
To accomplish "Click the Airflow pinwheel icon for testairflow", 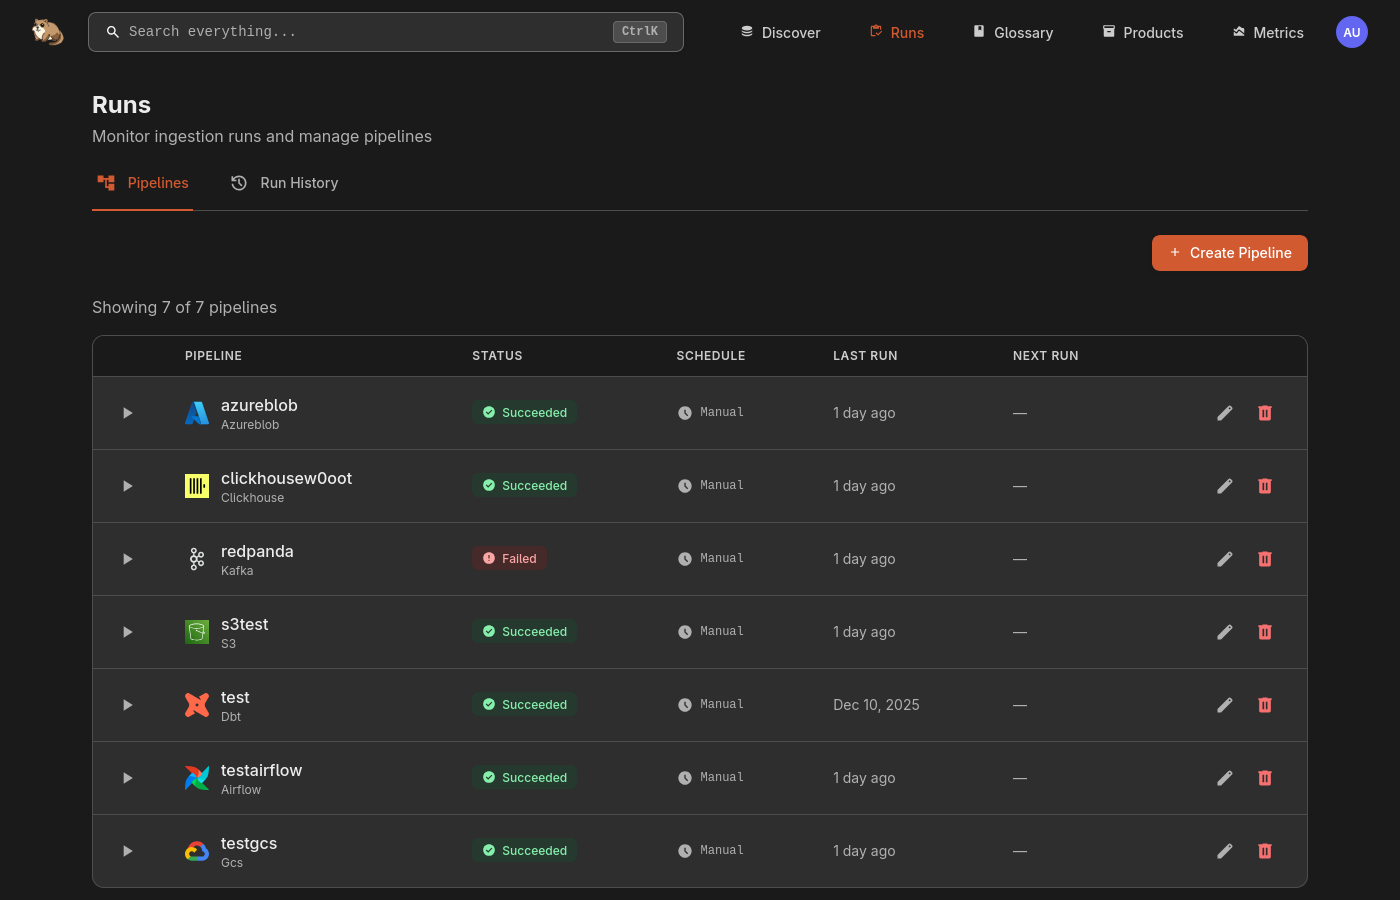I will pyautogui.click(x=197, y=778).
